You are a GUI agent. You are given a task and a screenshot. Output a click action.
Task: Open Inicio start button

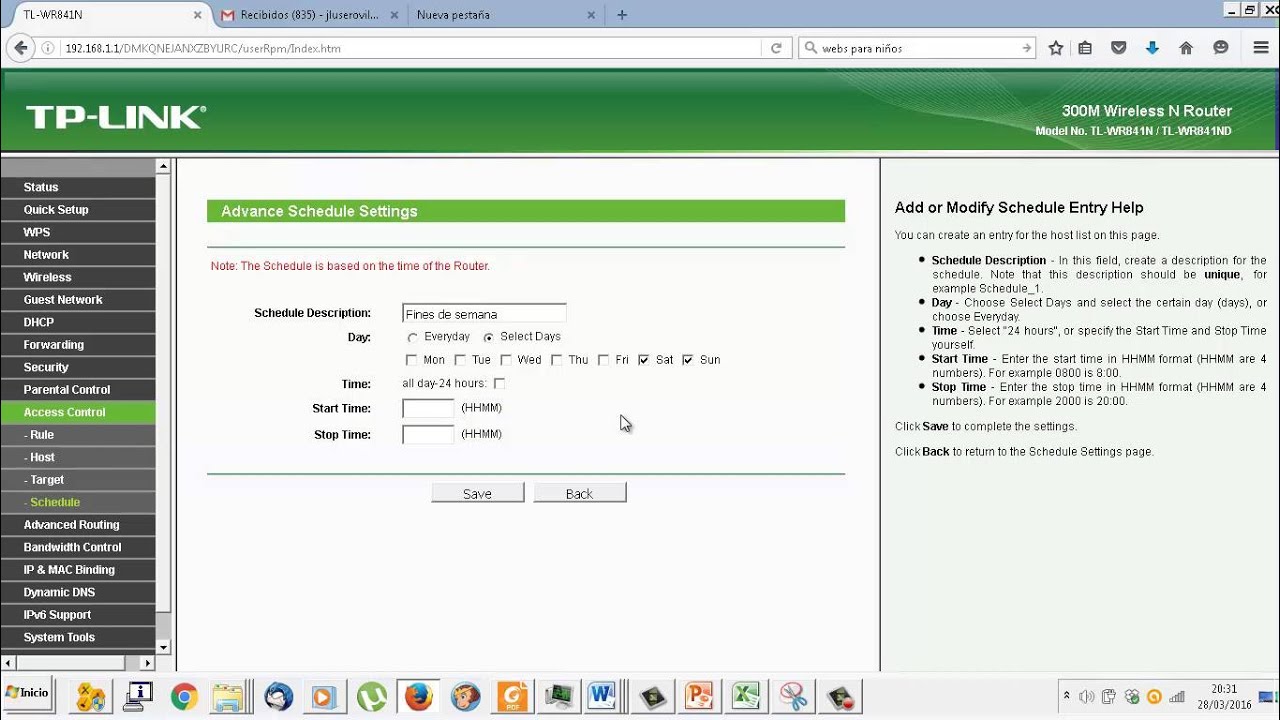tap(27, 693)
